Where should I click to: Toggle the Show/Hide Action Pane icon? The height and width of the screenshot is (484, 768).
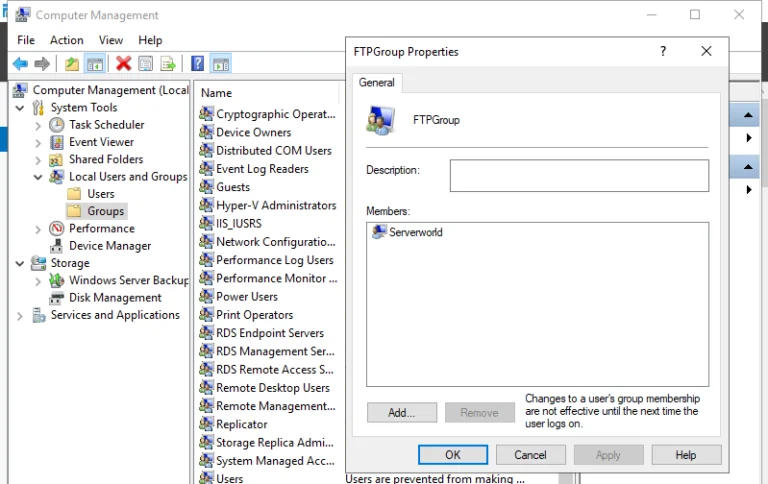click(x=221, y=64)
